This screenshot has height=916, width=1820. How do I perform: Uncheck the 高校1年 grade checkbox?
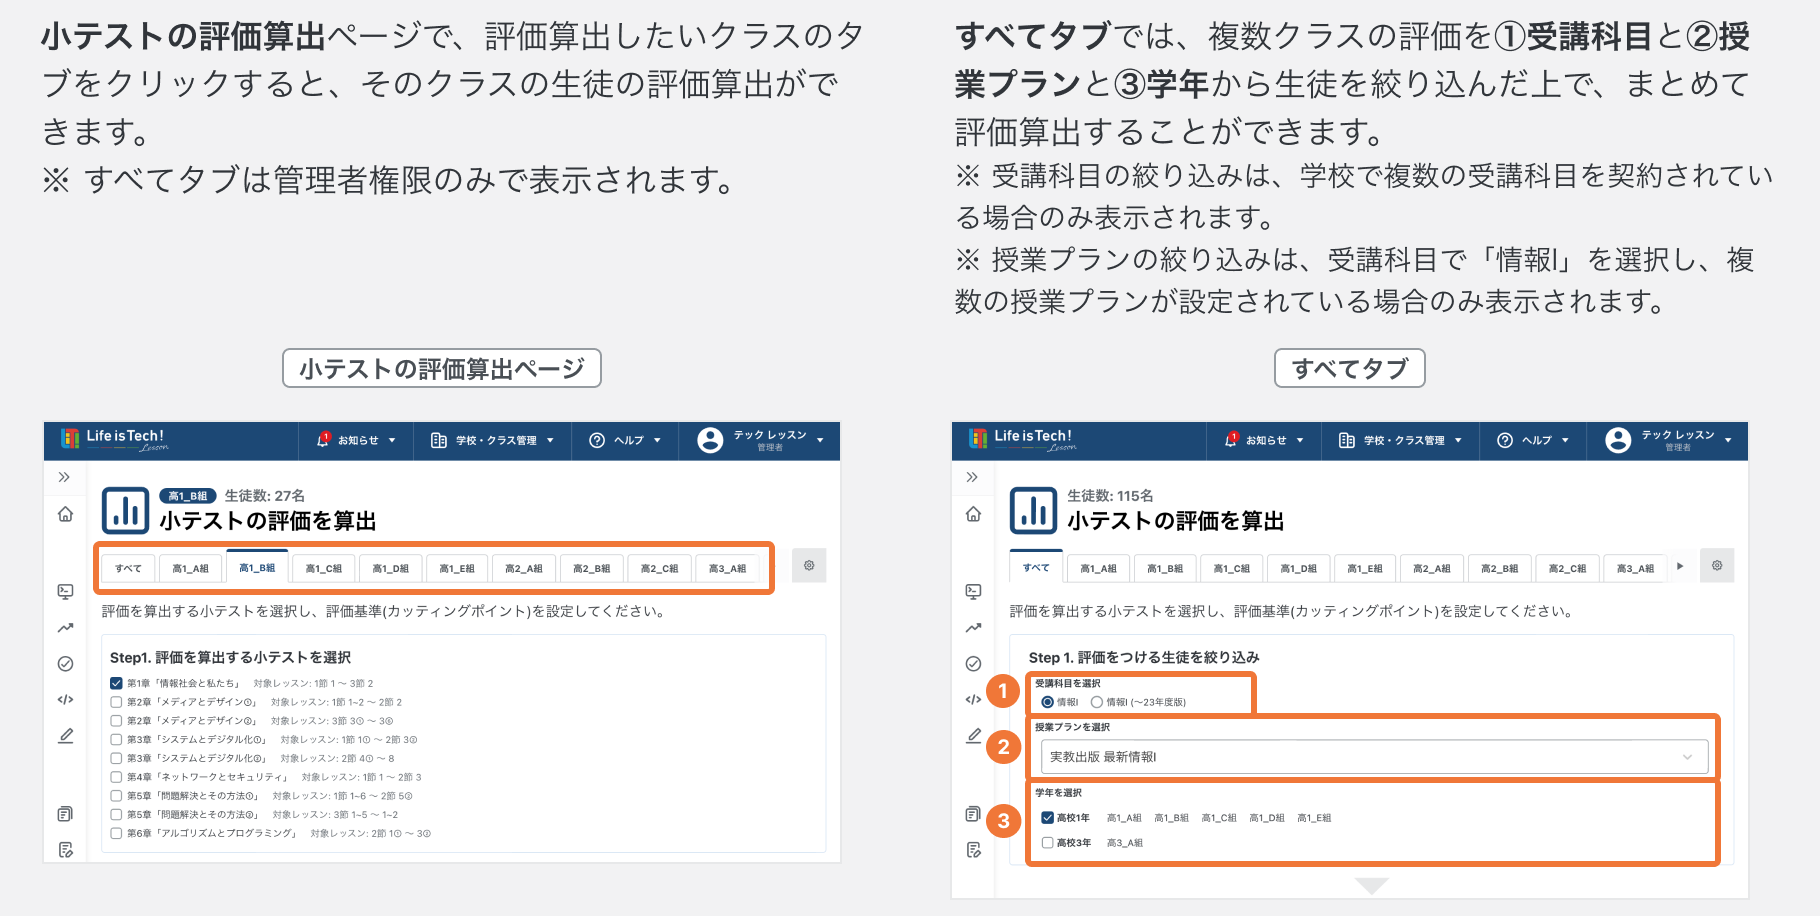click(x=1047, y=818)
